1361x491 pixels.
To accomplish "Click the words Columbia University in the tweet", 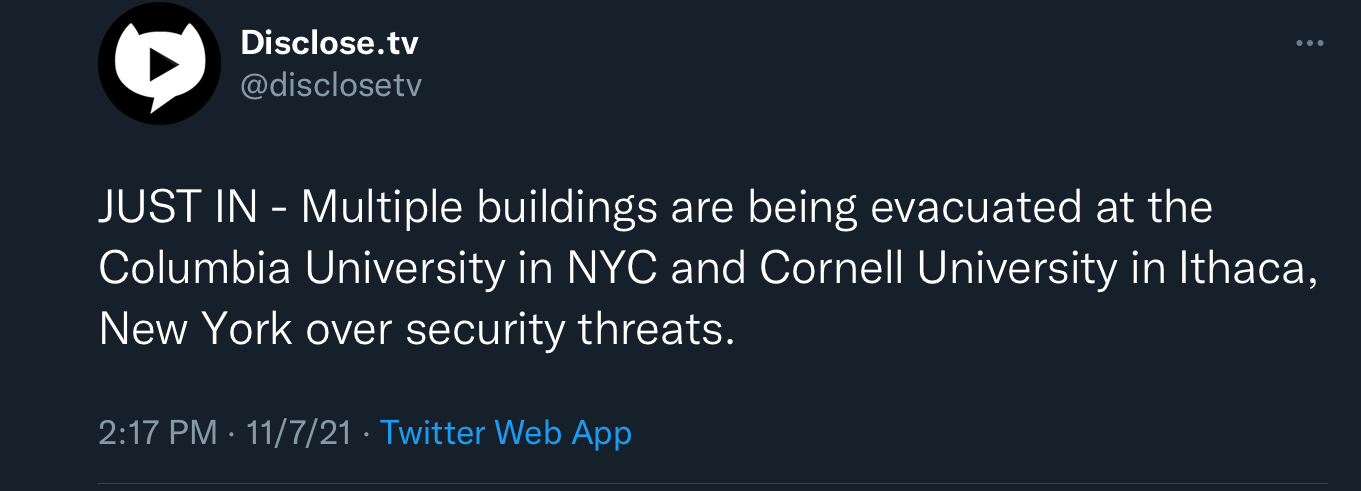I will (303, 268).
